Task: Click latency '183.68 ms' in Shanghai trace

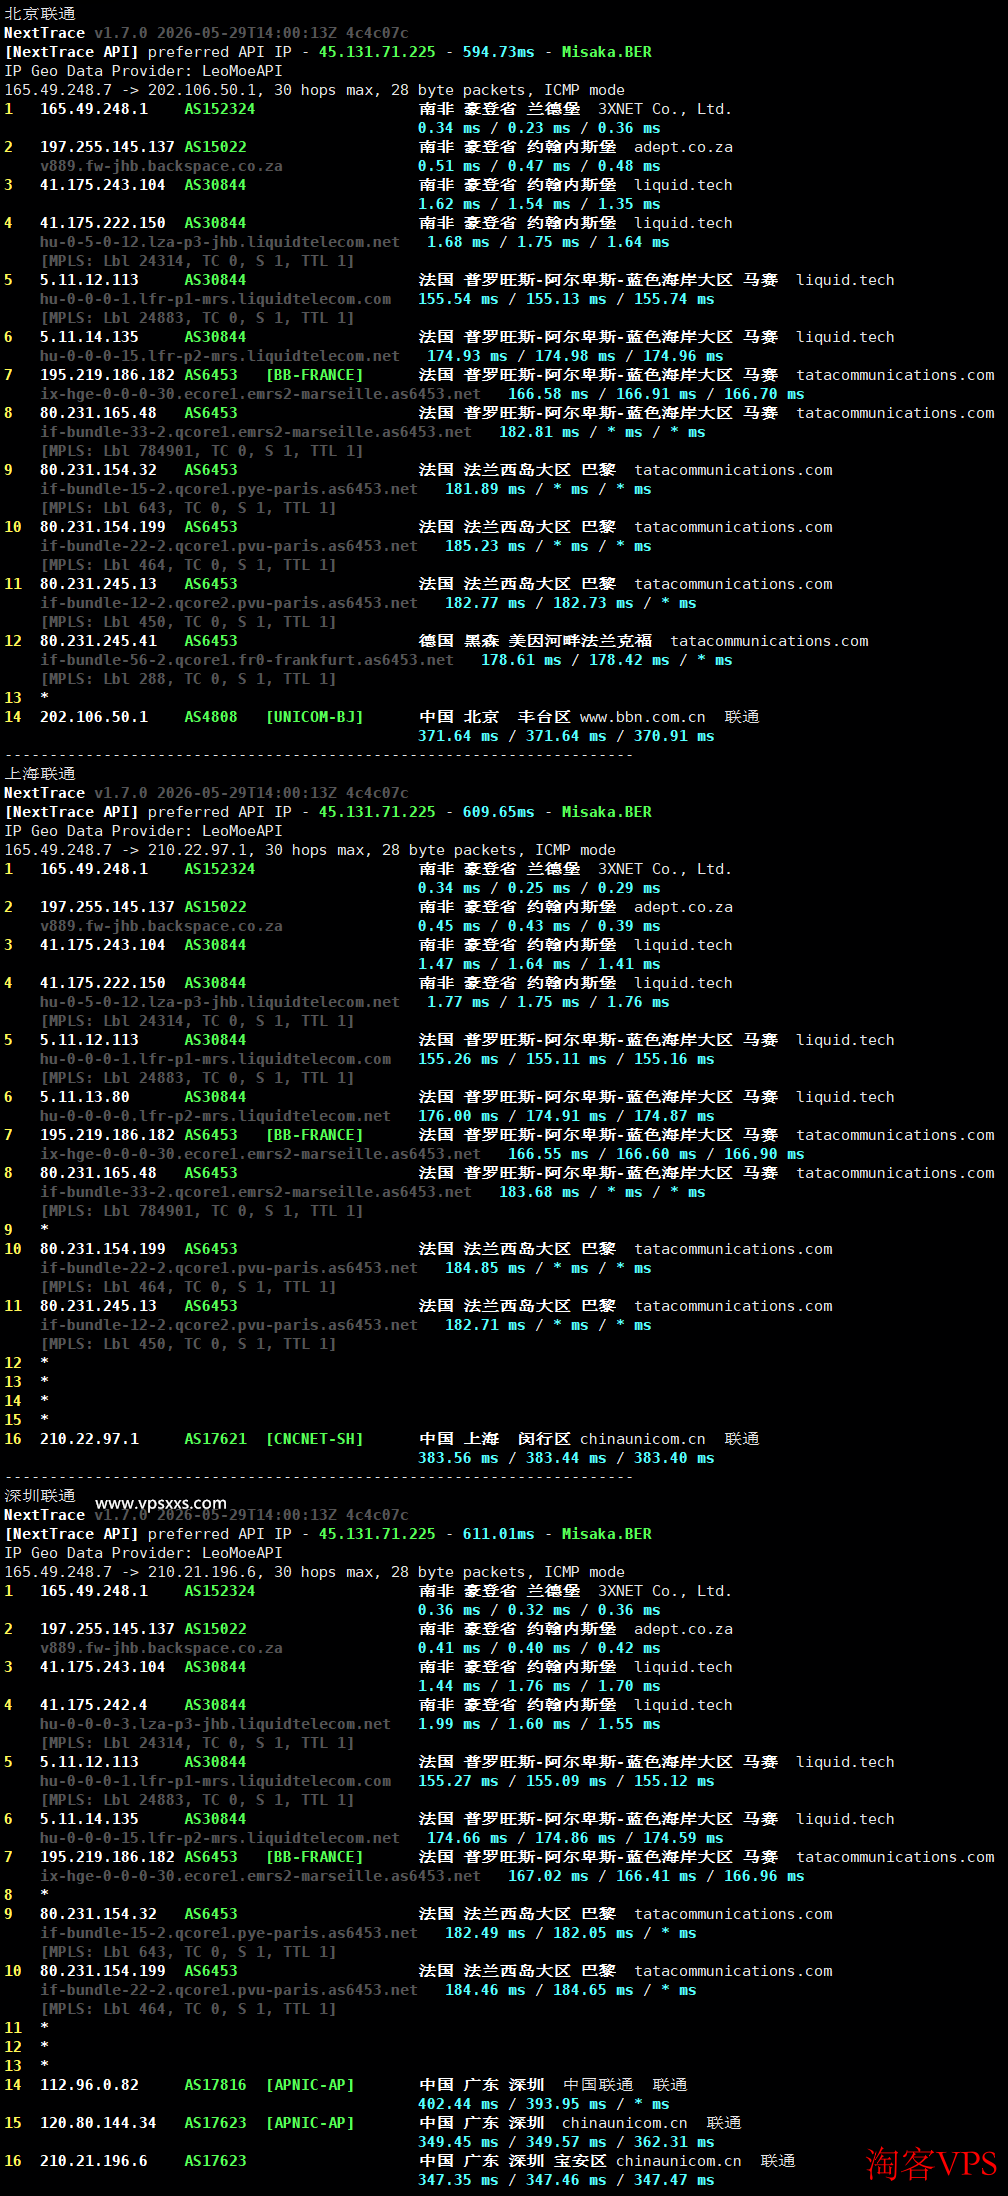Action: pos(539,1192)
